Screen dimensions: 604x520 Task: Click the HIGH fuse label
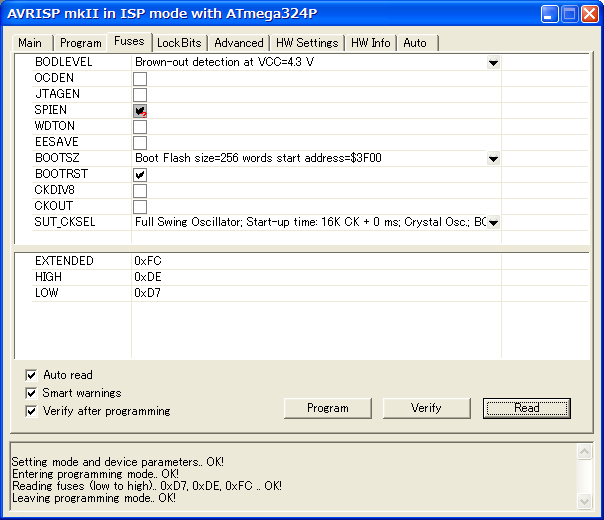48,277
